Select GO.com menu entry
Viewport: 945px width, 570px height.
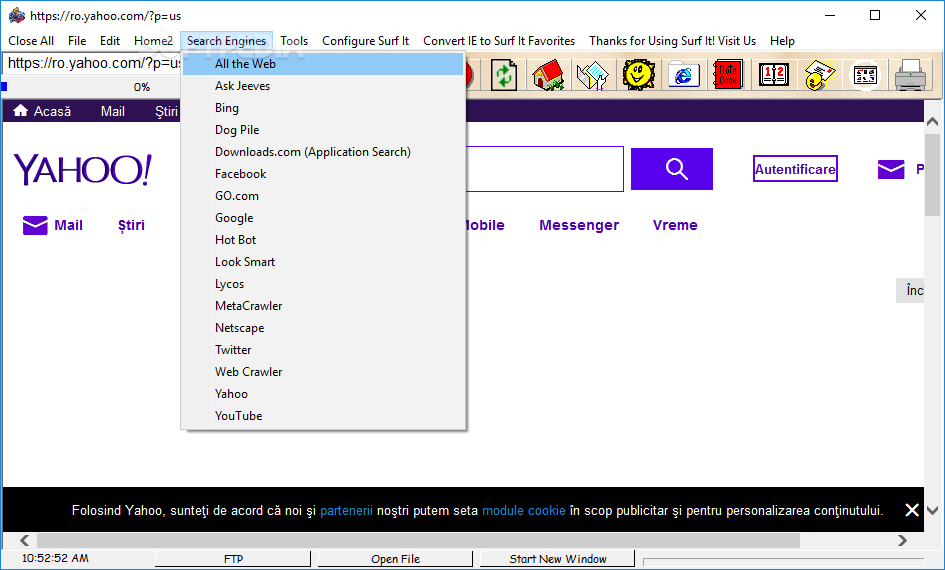tap(323, 196)
